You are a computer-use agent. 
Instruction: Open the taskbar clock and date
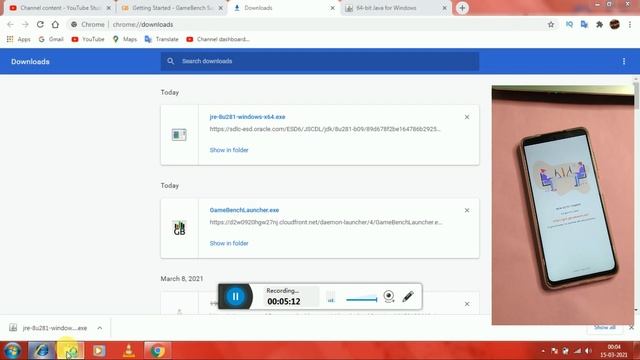(614, 351)
